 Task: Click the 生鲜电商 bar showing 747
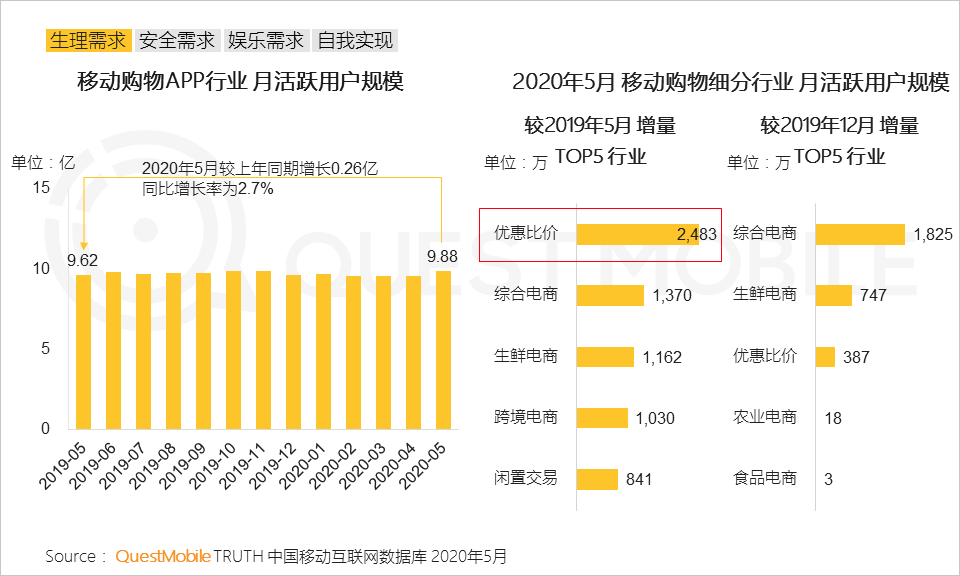coord(833,295)
